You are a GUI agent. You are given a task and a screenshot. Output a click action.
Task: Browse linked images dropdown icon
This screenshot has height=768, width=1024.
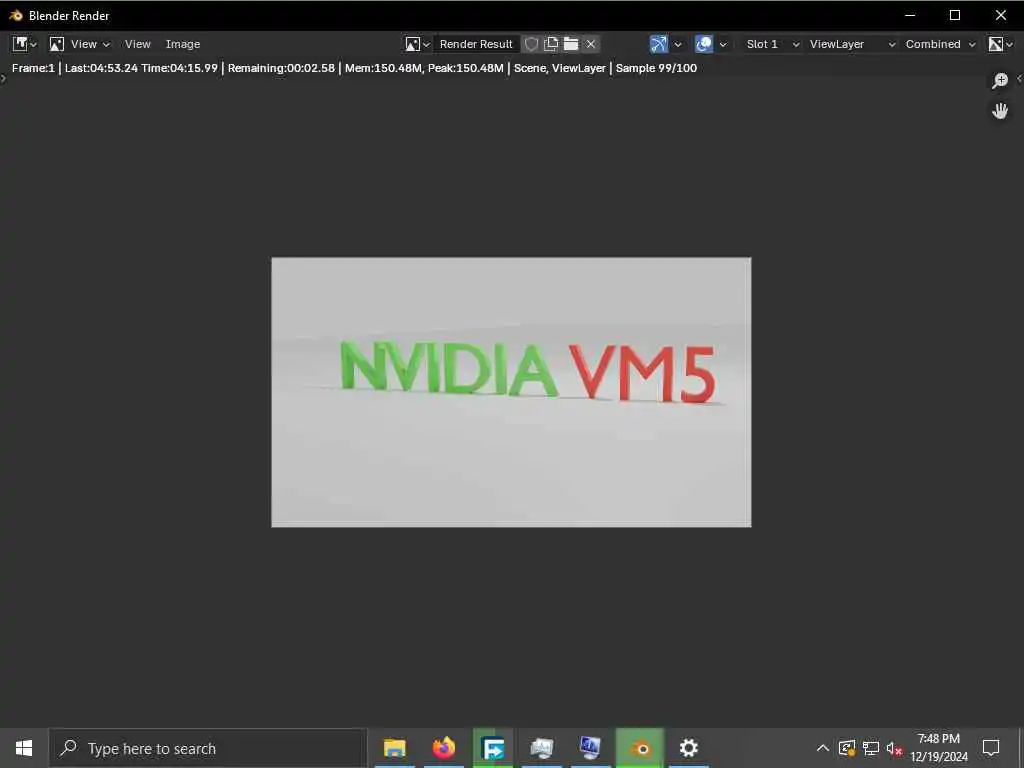(417, 44)
